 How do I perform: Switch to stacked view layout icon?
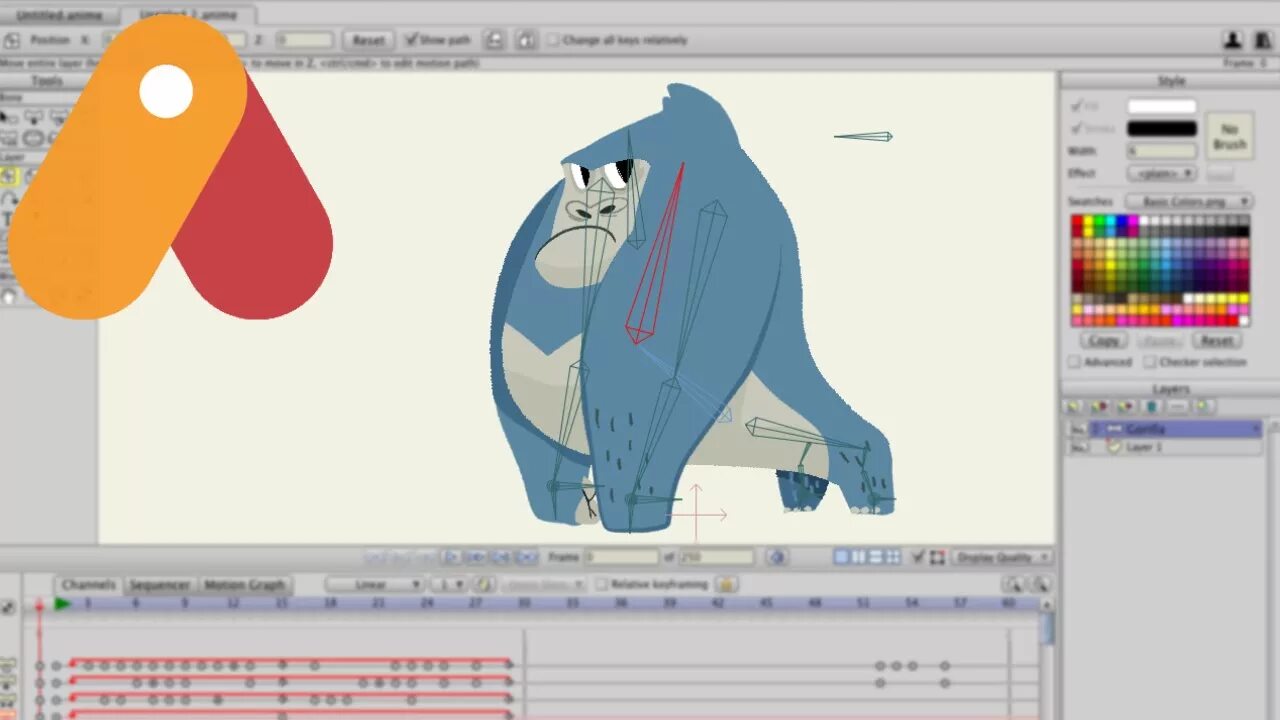pyautogui.click(x=876, y=557)
